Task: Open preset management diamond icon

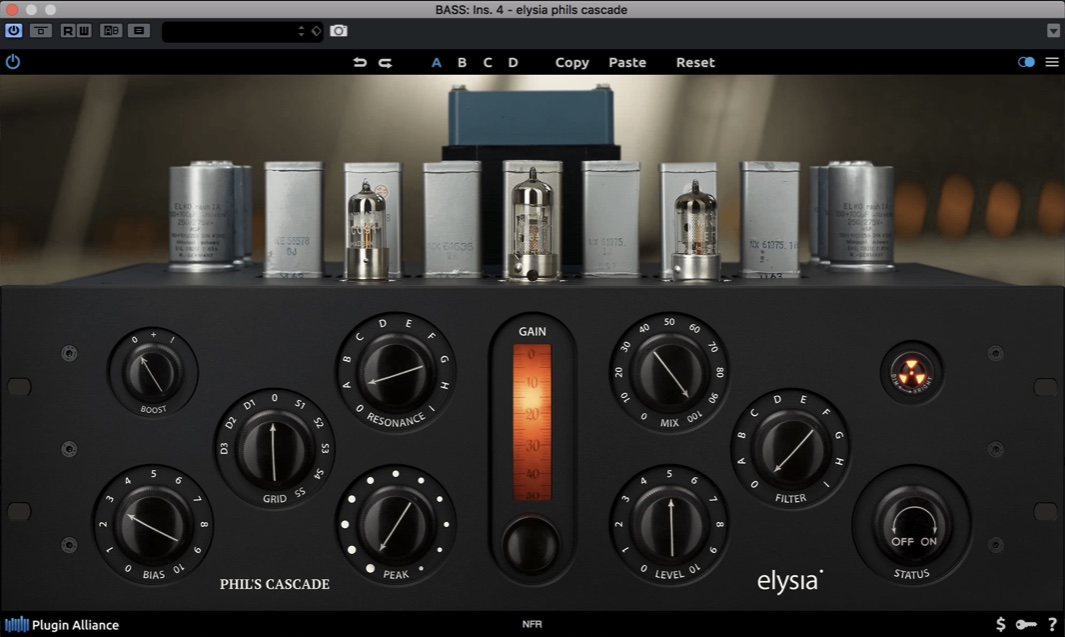Action: point(316,31)
